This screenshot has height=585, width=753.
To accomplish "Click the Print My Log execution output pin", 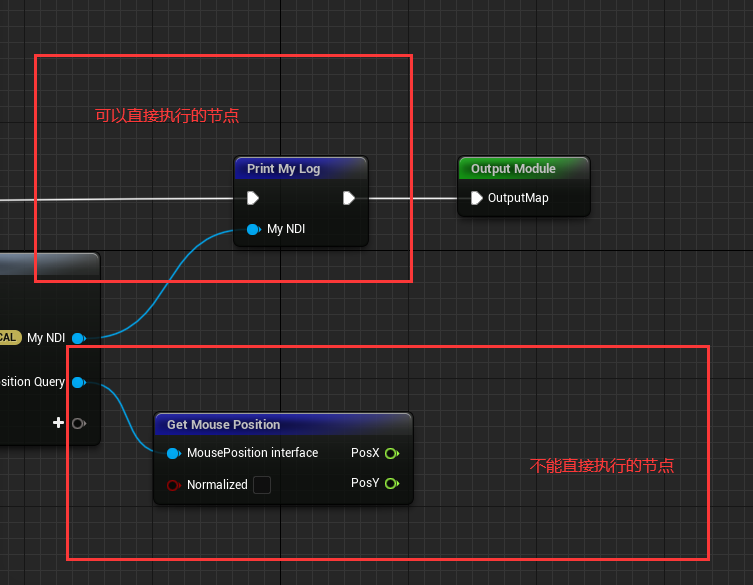I will [349, 198].
